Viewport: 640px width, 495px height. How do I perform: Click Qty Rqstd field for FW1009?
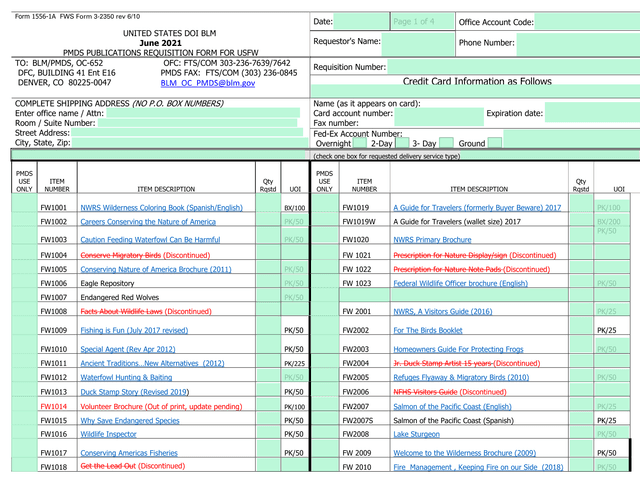coord(268,326)
